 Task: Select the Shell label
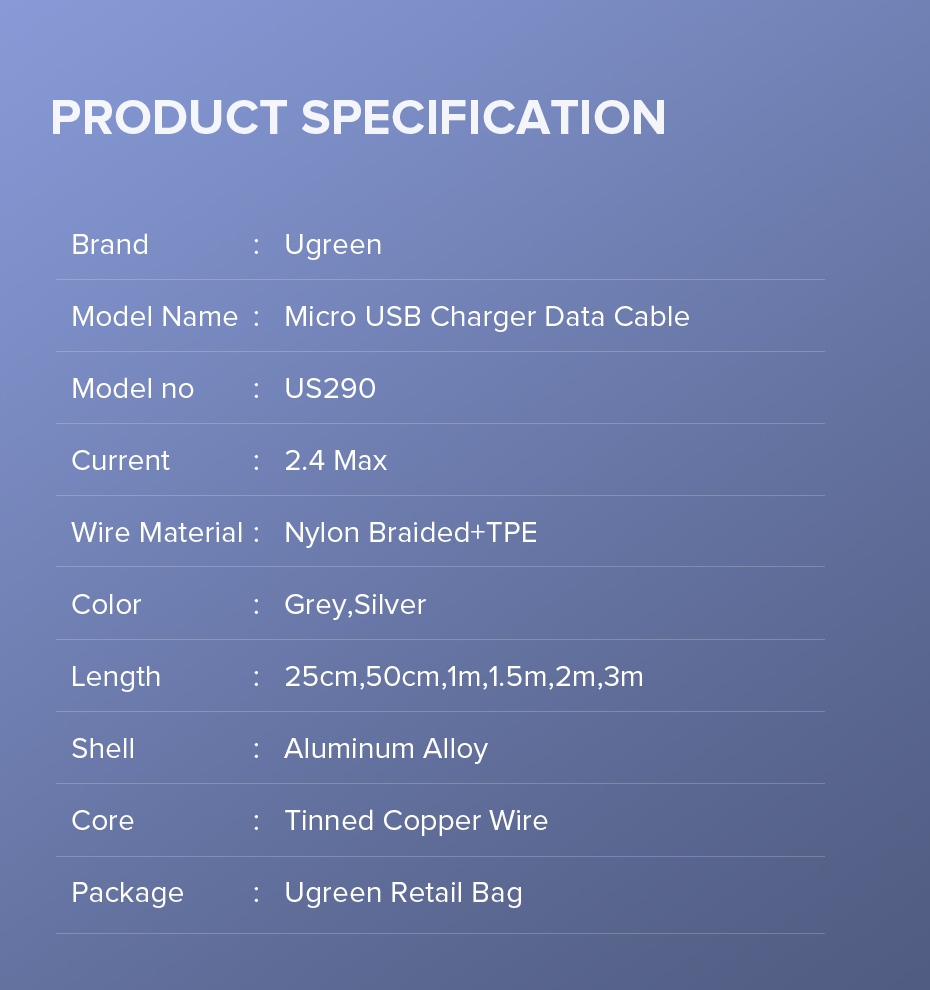103,748
